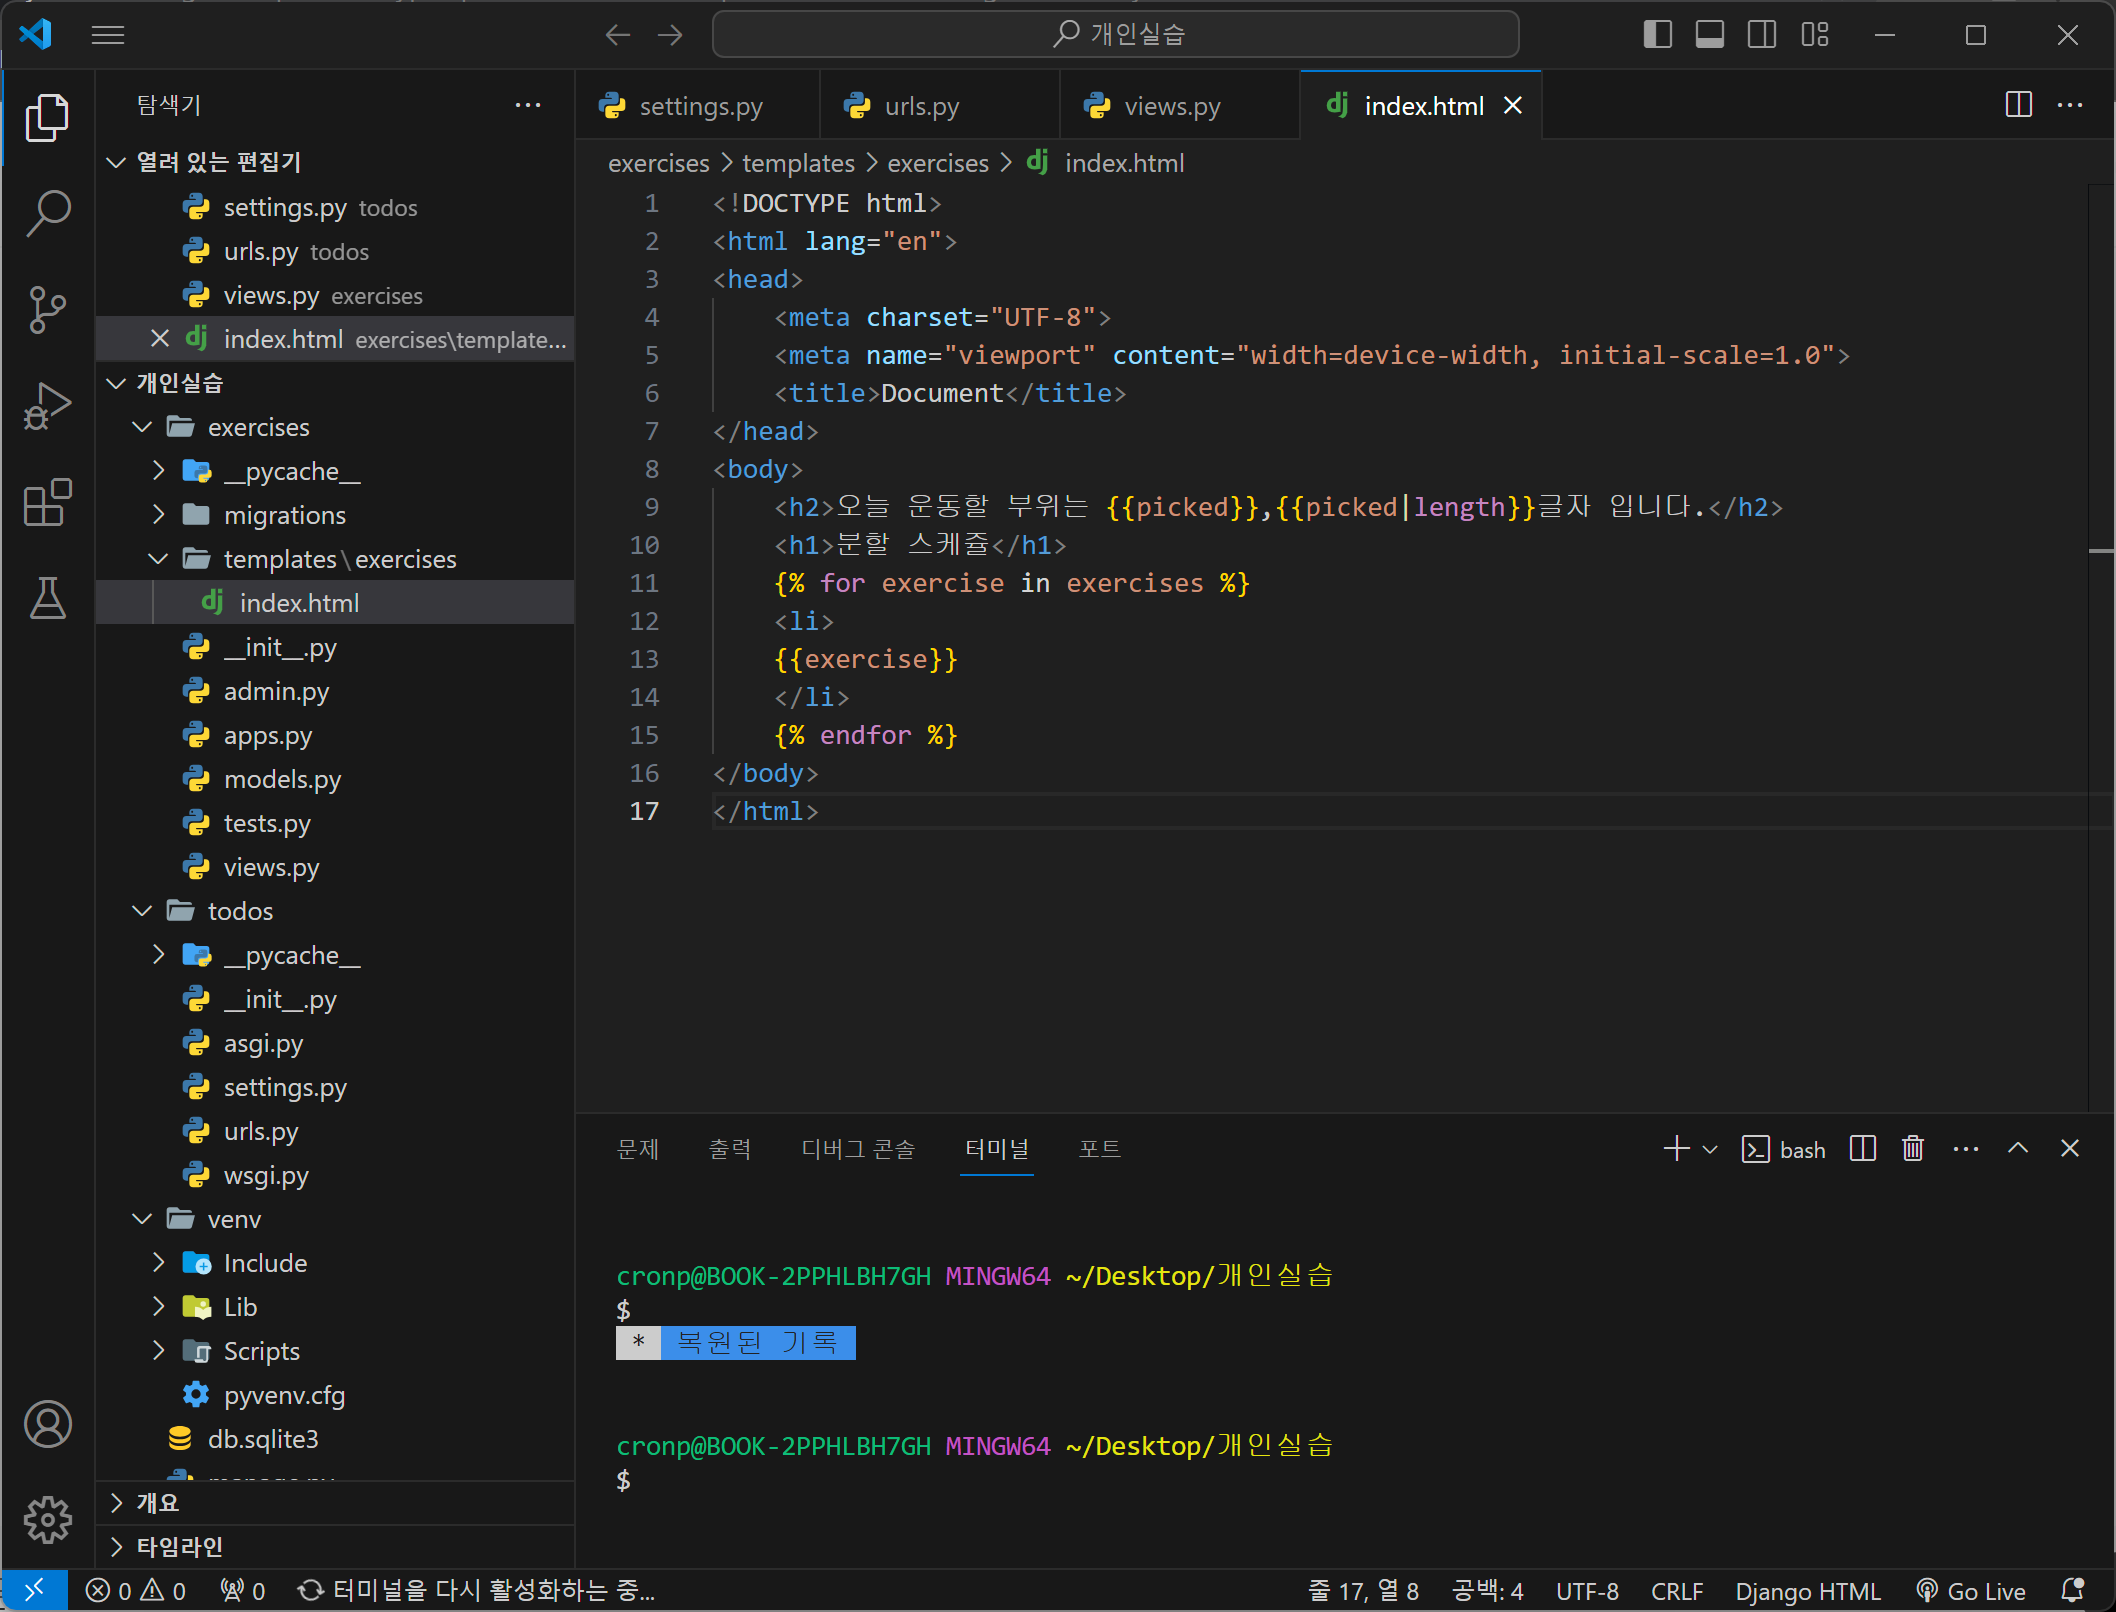Switch to the 출력 panel tab

pos(729,1149)
